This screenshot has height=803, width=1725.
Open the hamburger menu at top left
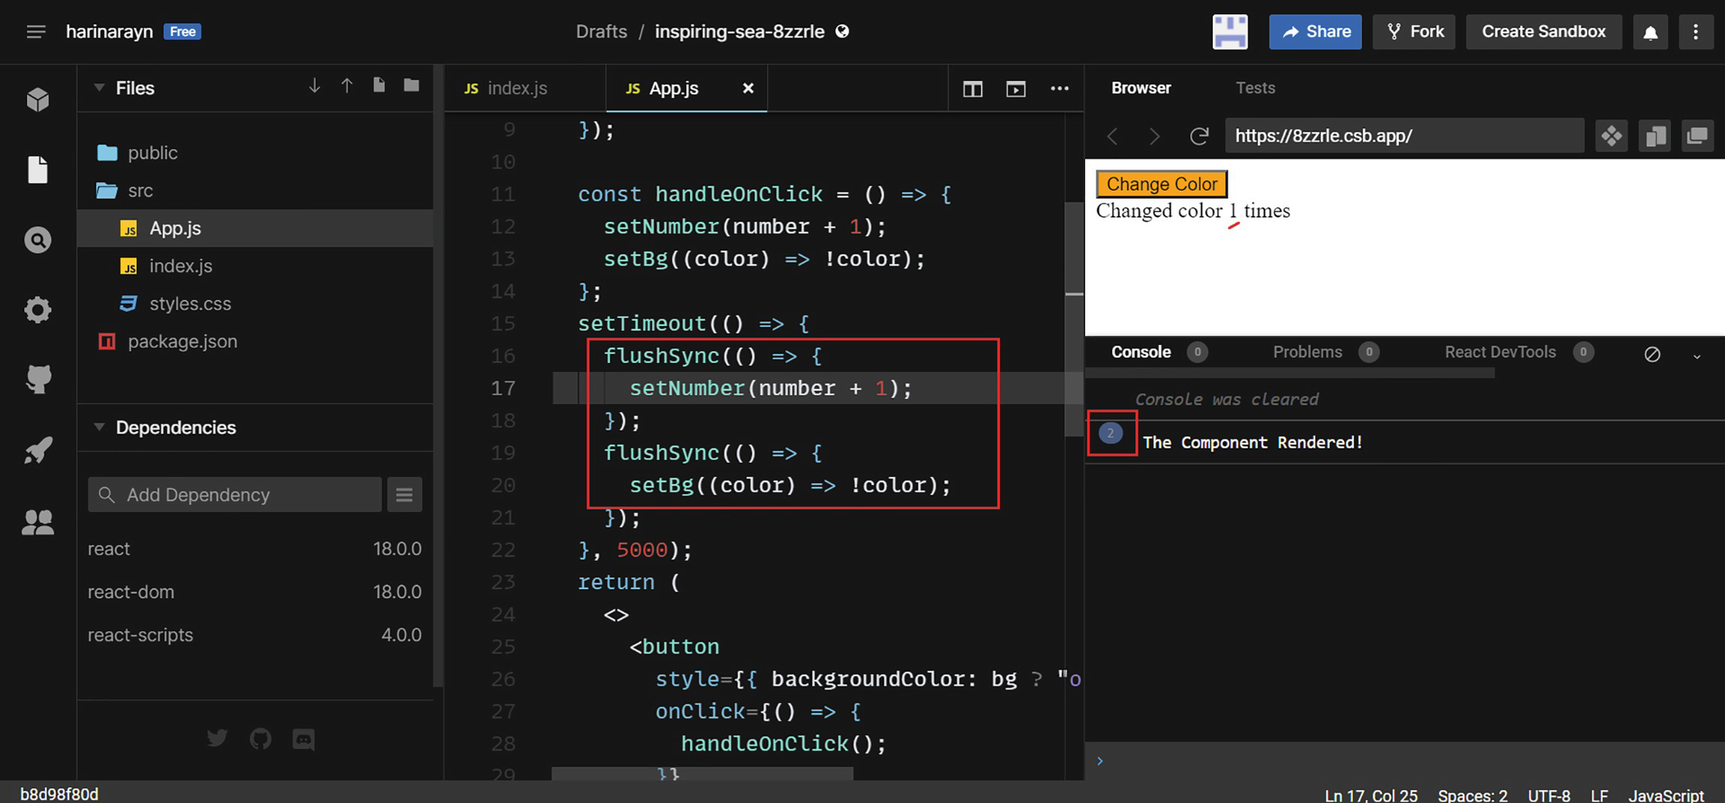click(x=36, y=32)
